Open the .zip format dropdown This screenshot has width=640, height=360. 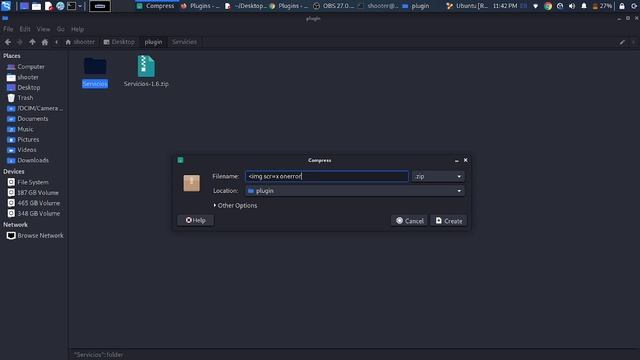click(438, 176)
